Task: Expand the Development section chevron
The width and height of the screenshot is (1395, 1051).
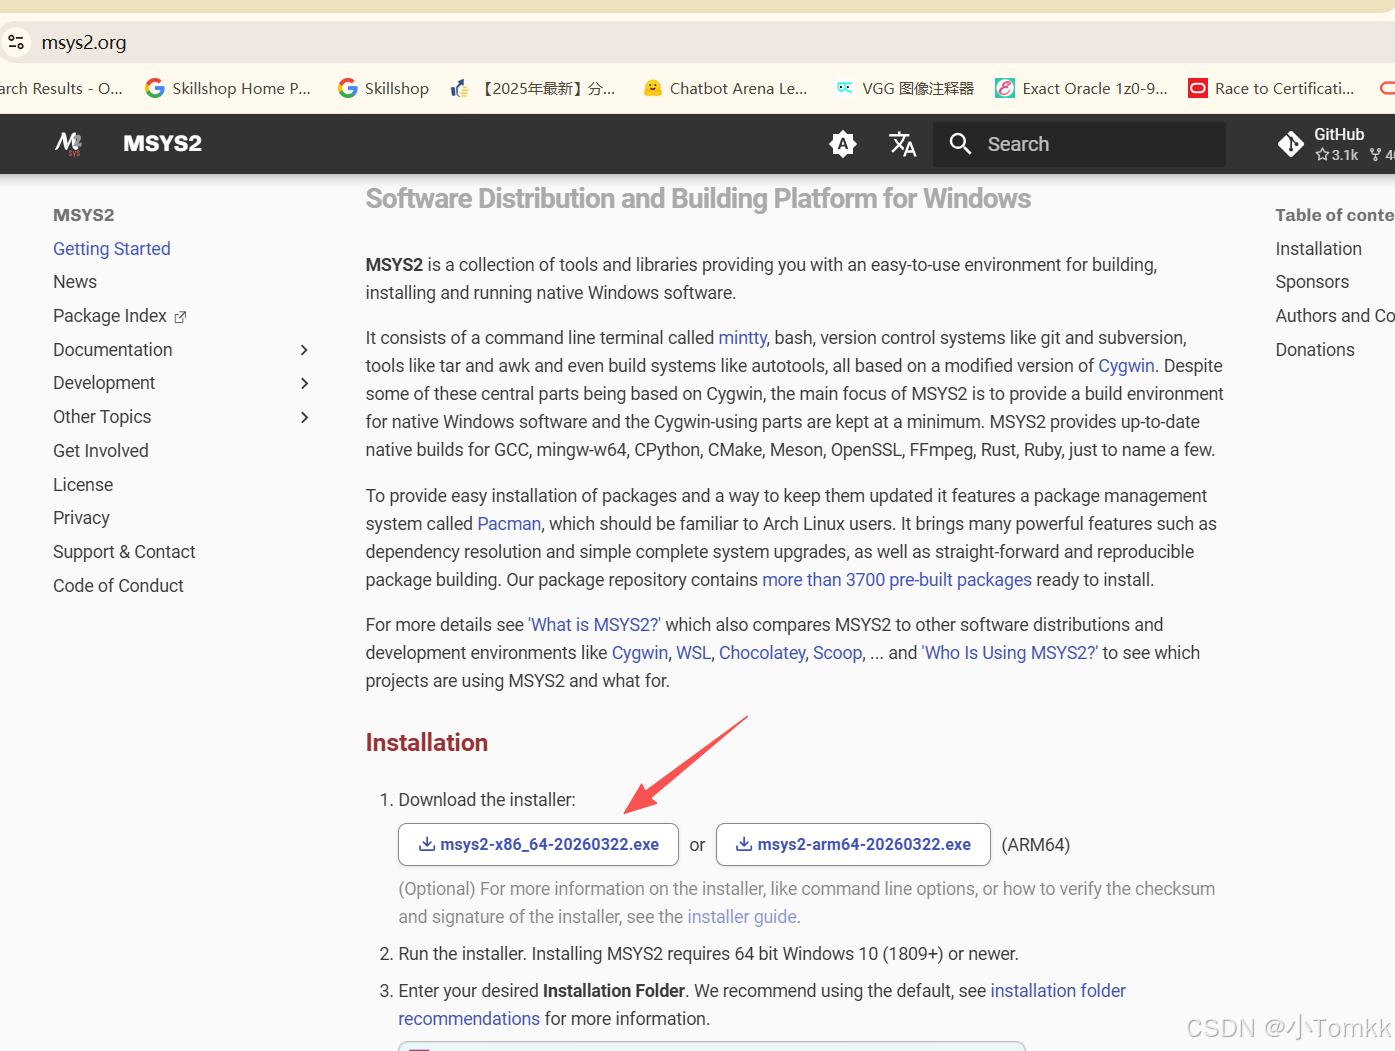Action: (x=305, y=383)
